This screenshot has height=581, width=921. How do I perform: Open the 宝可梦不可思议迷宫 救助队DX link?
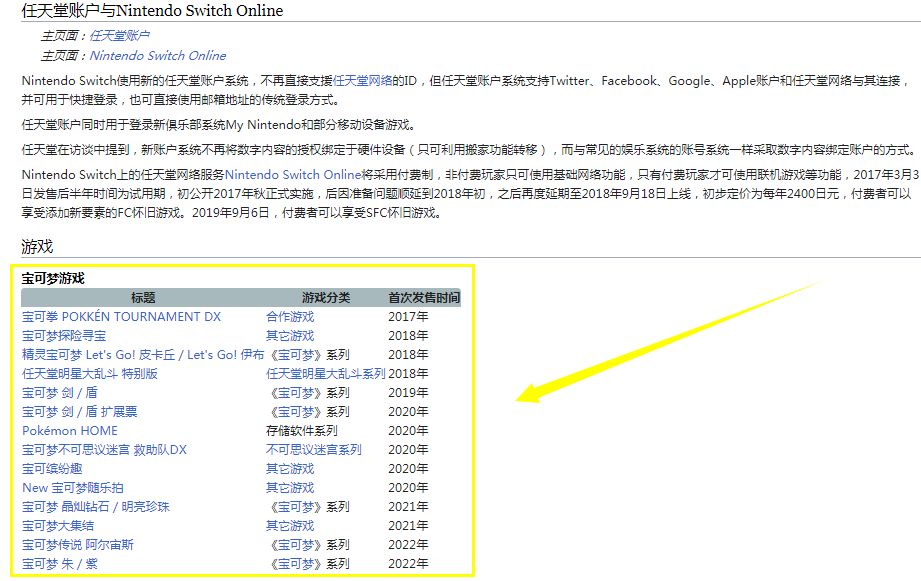[105, 450]
